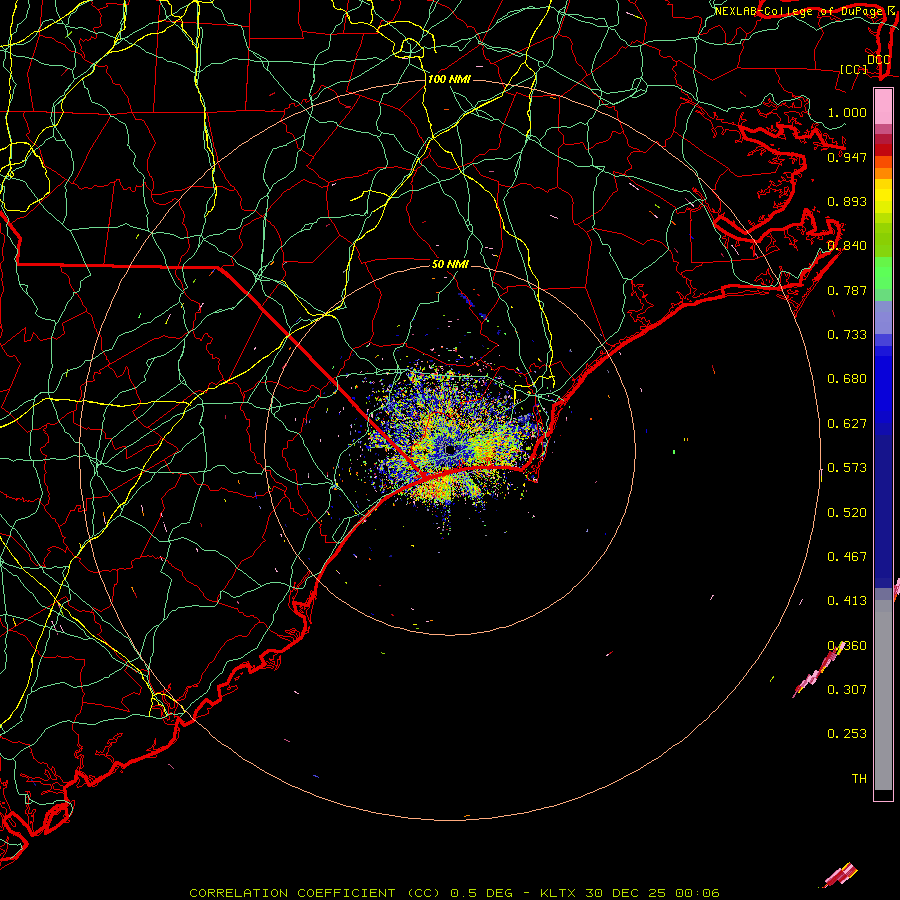Click the 1.000 color scale value
The width and height of the screenshot is (900, 900).
click(847, 112)
